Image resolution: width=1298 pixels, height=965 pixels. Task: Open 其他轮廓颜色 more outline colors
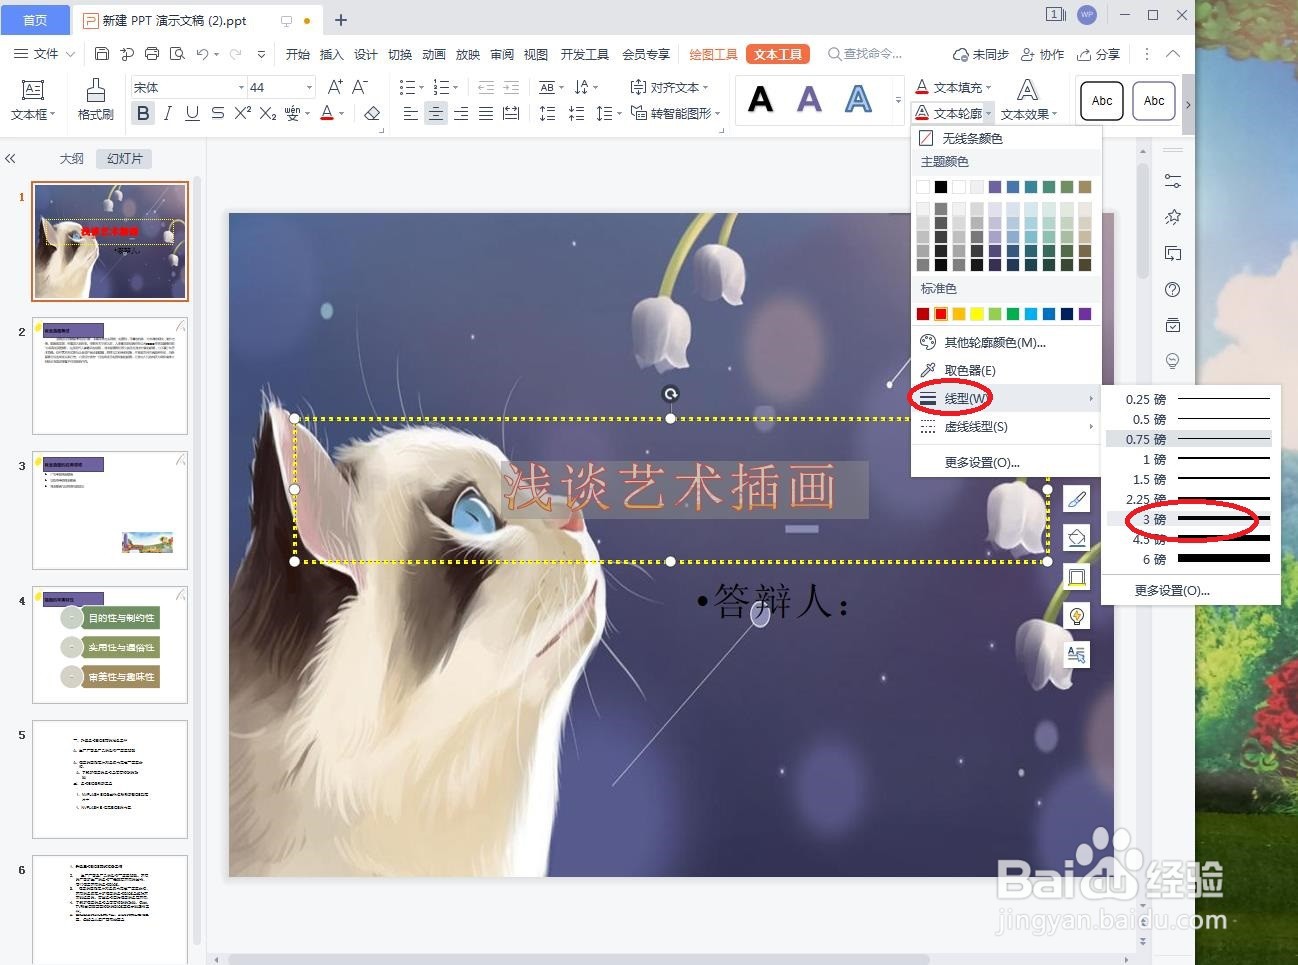[1006, 342]
